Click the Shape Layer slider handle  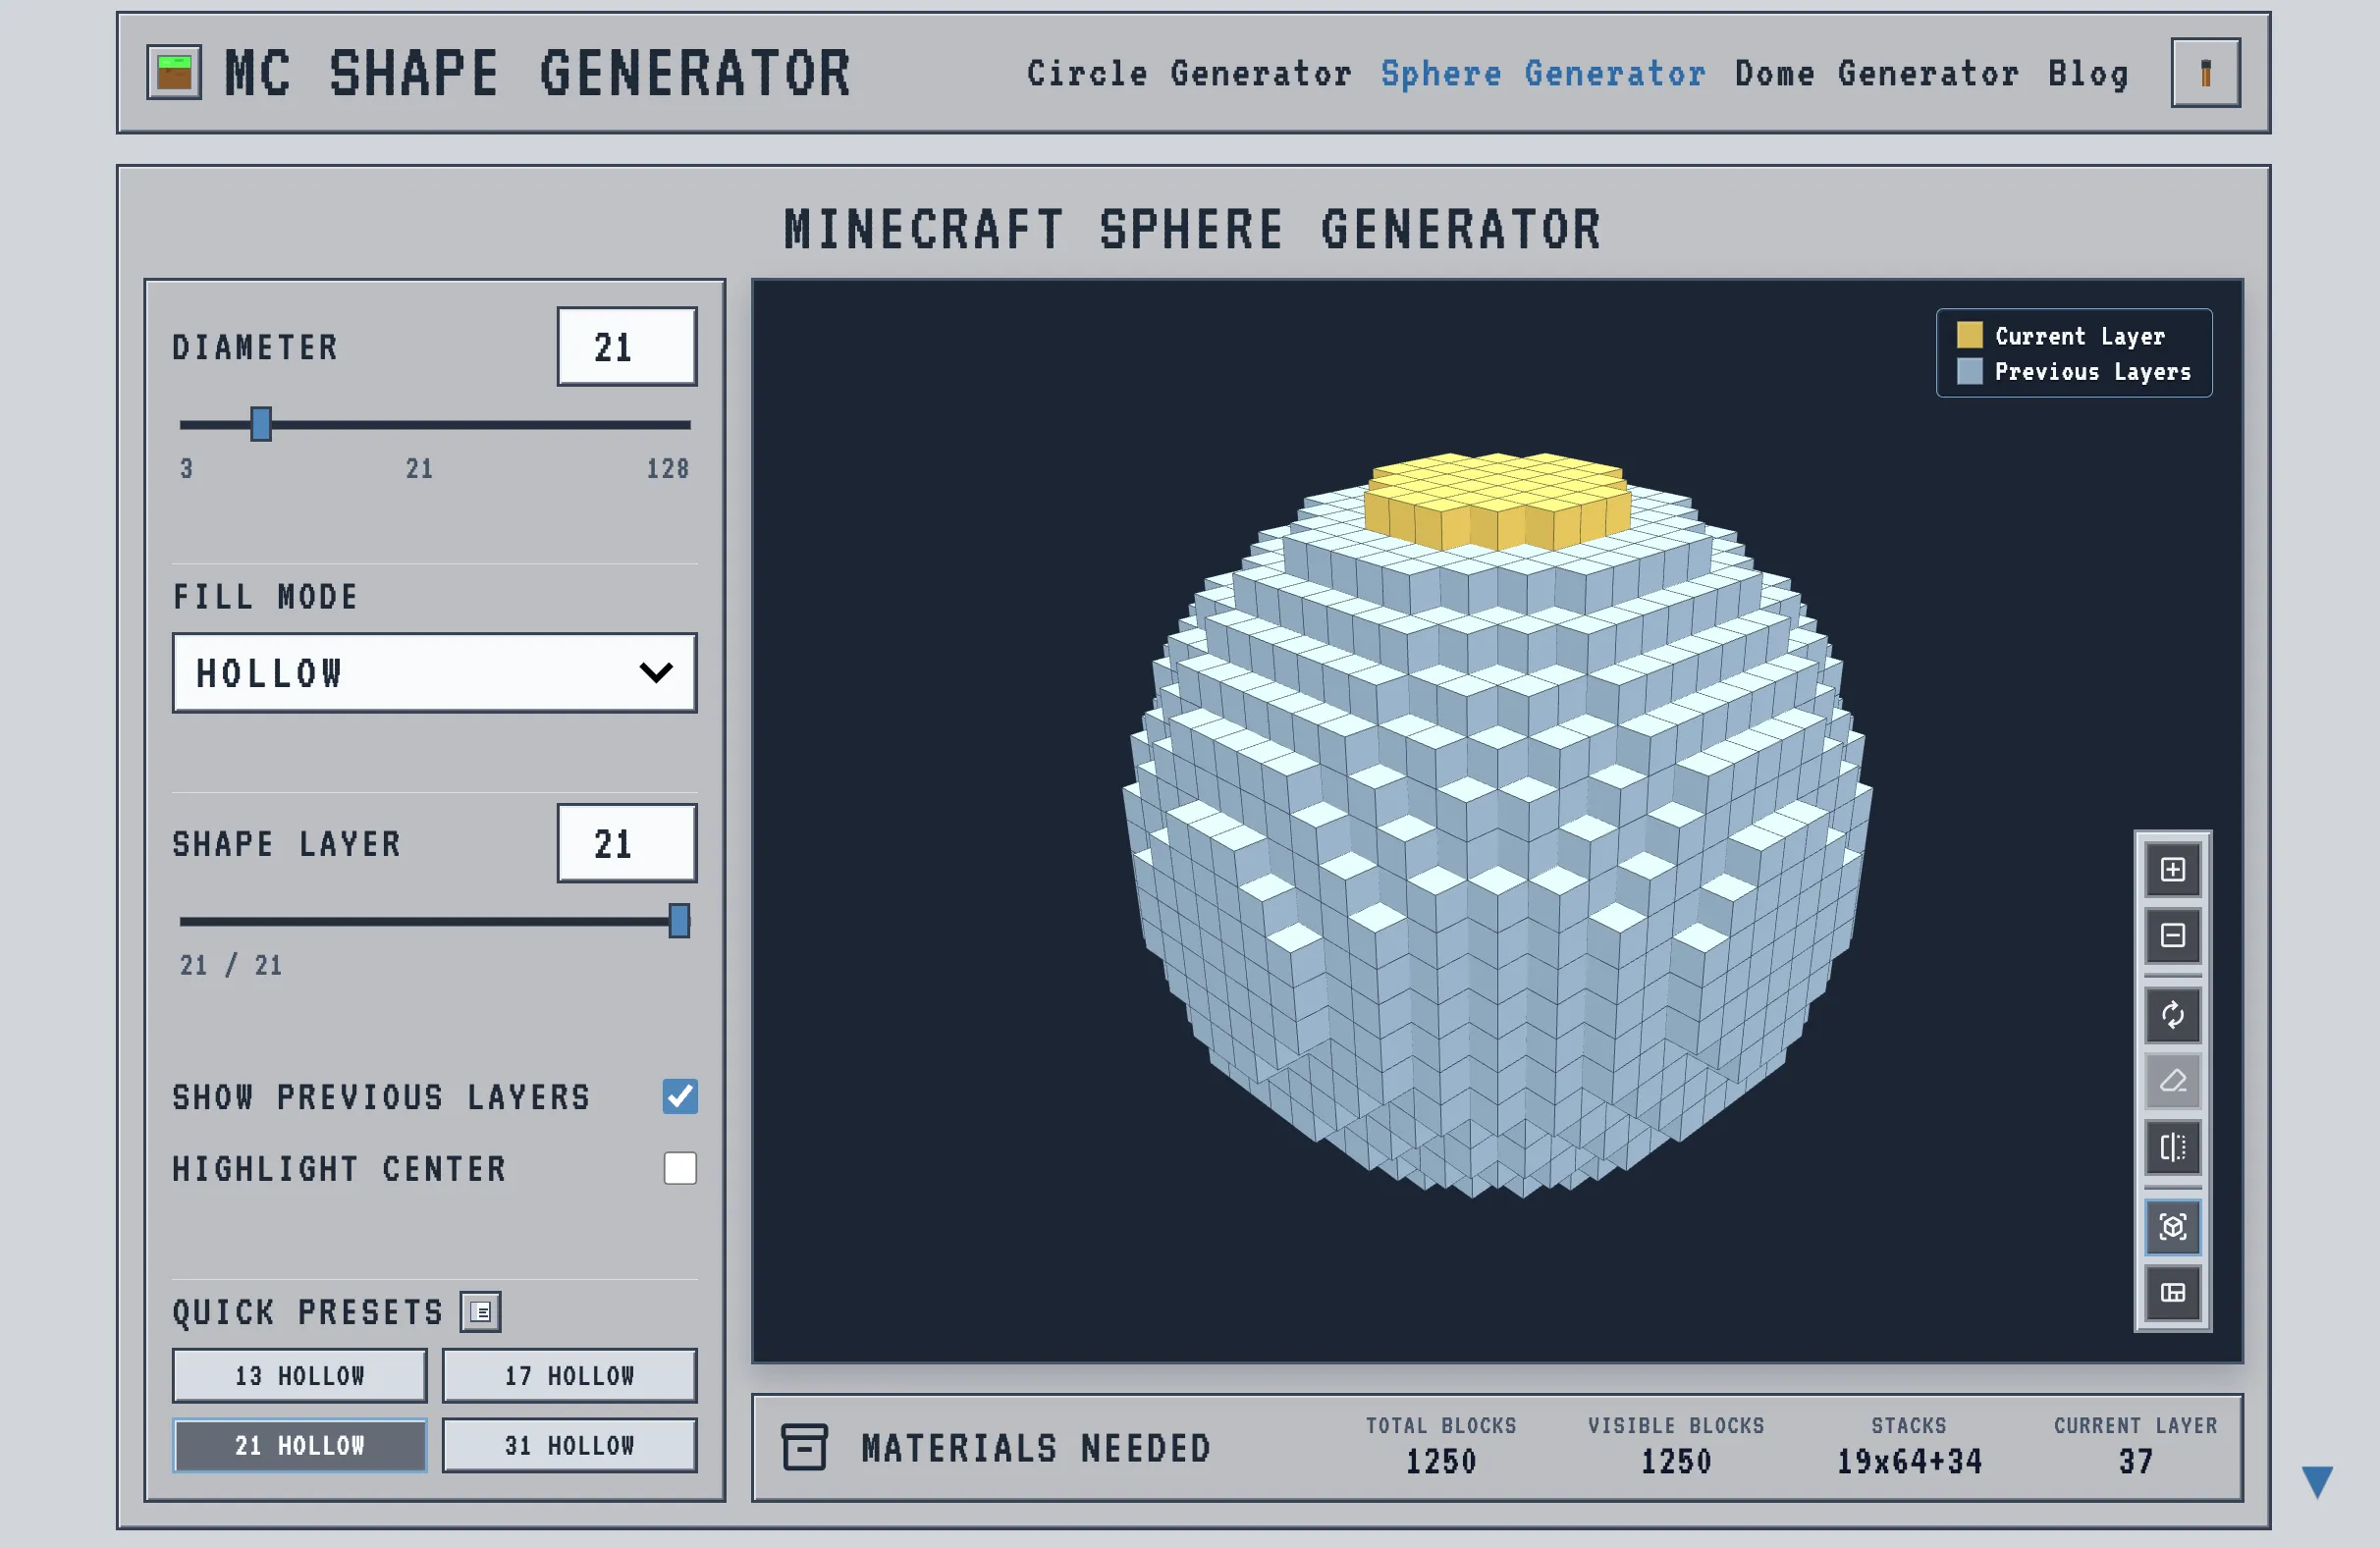[x=679, y=921]
